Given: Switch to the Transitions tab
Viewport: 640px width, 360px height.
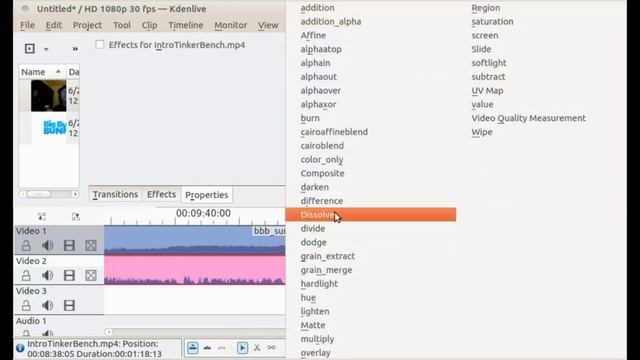Looking at the screenshot, I should pyautogui.click(x=115, y=194).
